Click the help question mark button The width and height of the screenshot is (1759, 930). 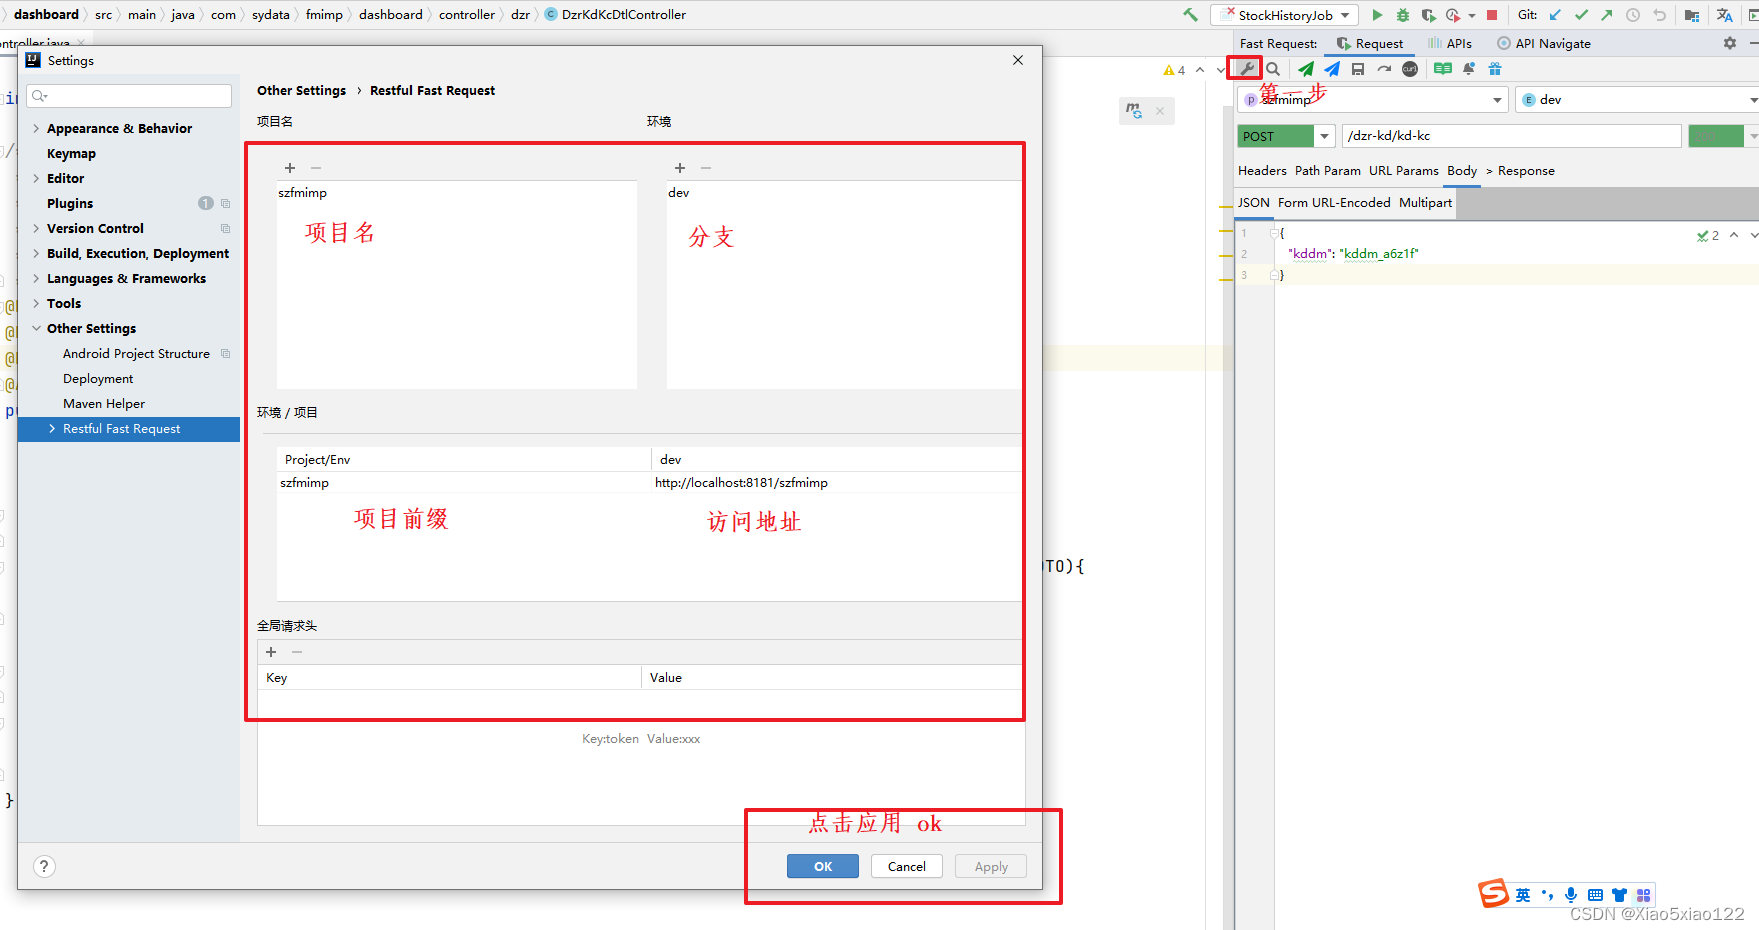click(44, 866)
